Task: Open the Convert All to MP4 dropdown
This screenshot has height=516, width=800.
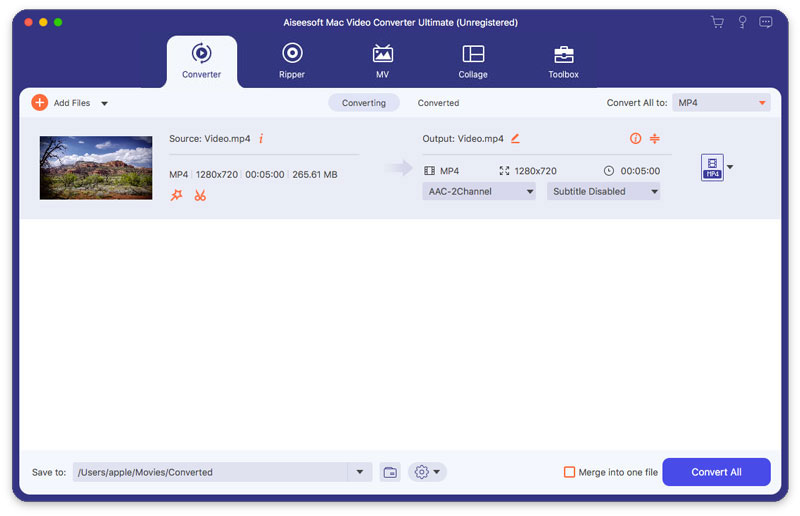Action: 721,103
